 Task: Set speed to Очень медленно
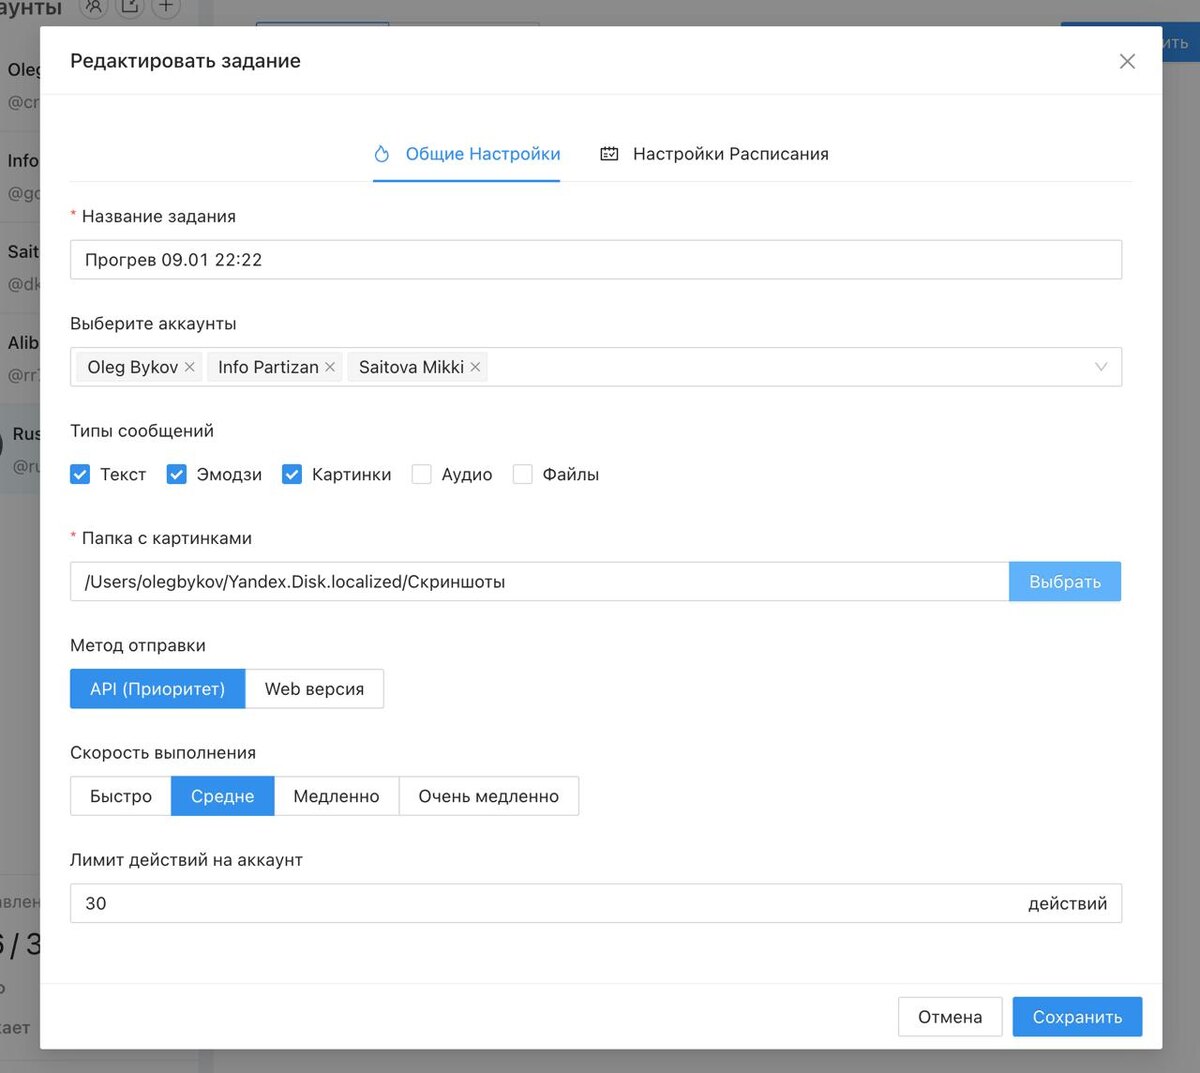click(488, 796)
